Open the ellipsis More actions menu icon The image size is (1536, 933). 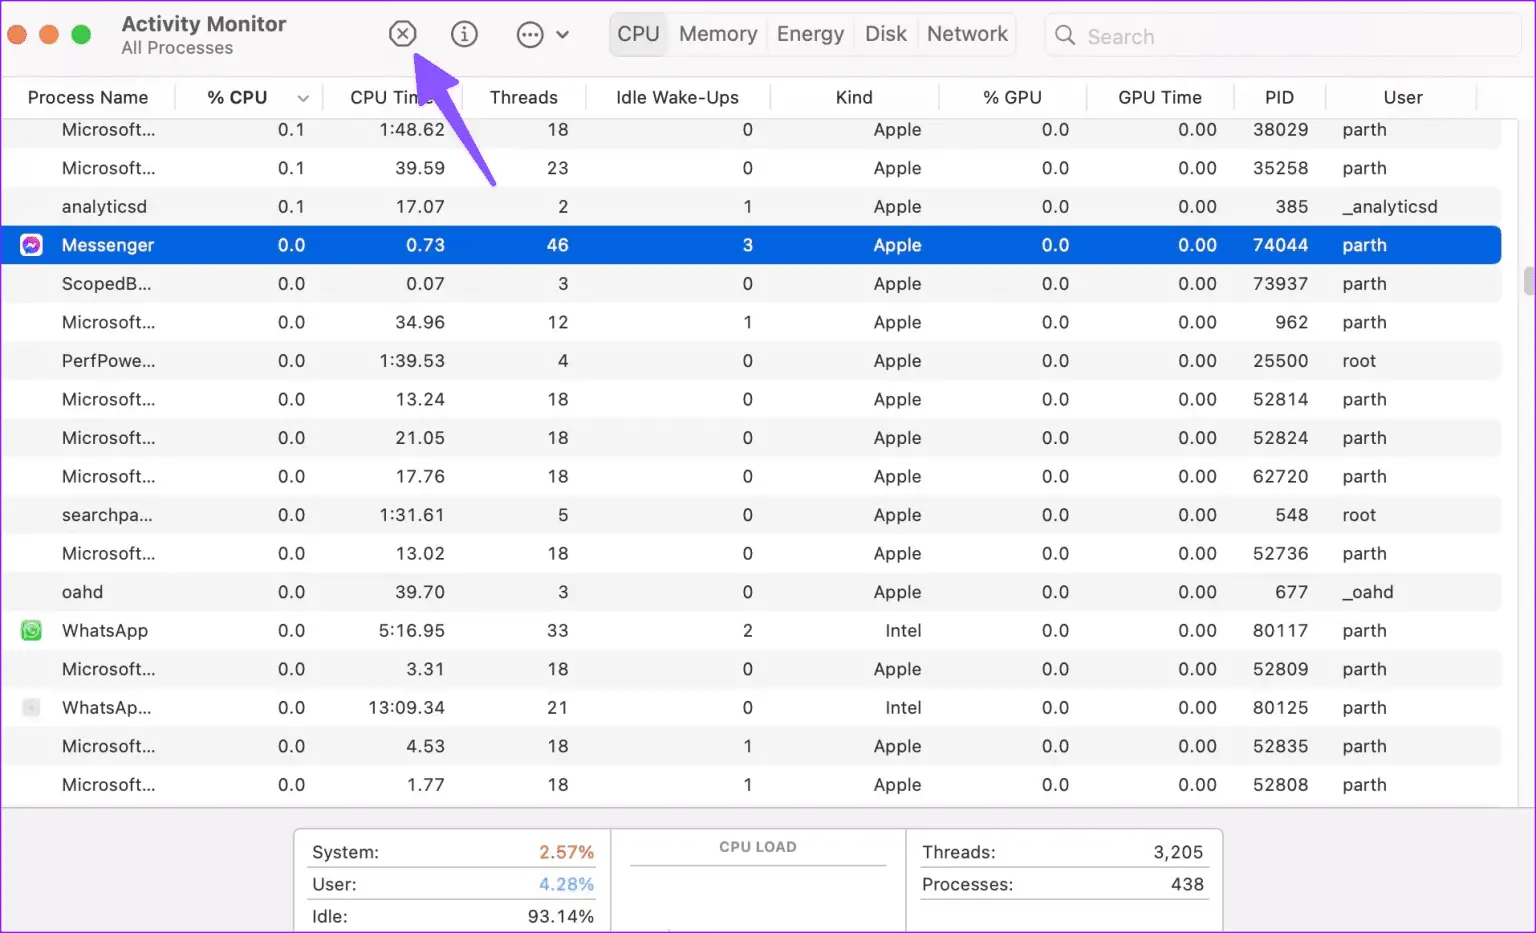point(530,35)
